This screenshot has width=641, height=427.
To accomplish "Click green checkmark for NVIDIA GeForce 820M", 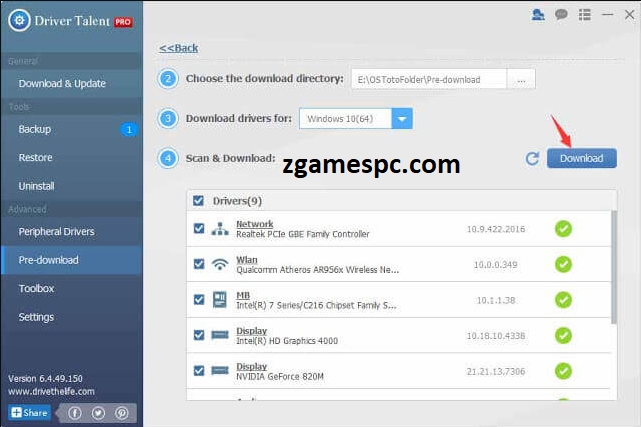I will (563, 371).
